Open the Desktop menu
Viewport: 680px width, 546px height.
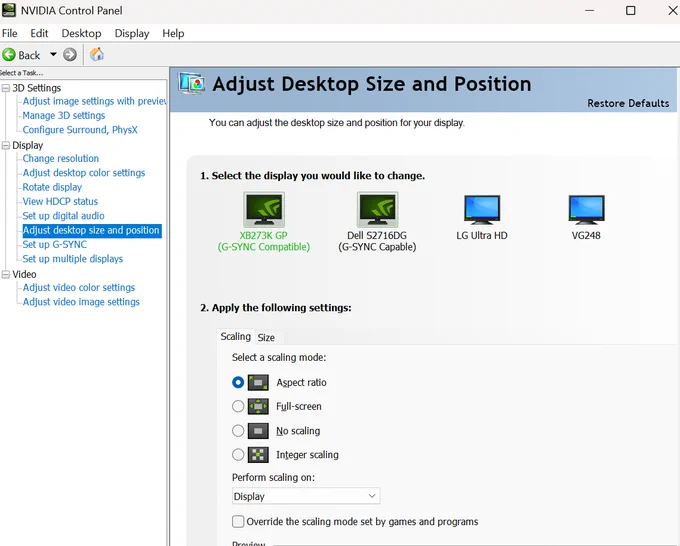click(81, 33)
